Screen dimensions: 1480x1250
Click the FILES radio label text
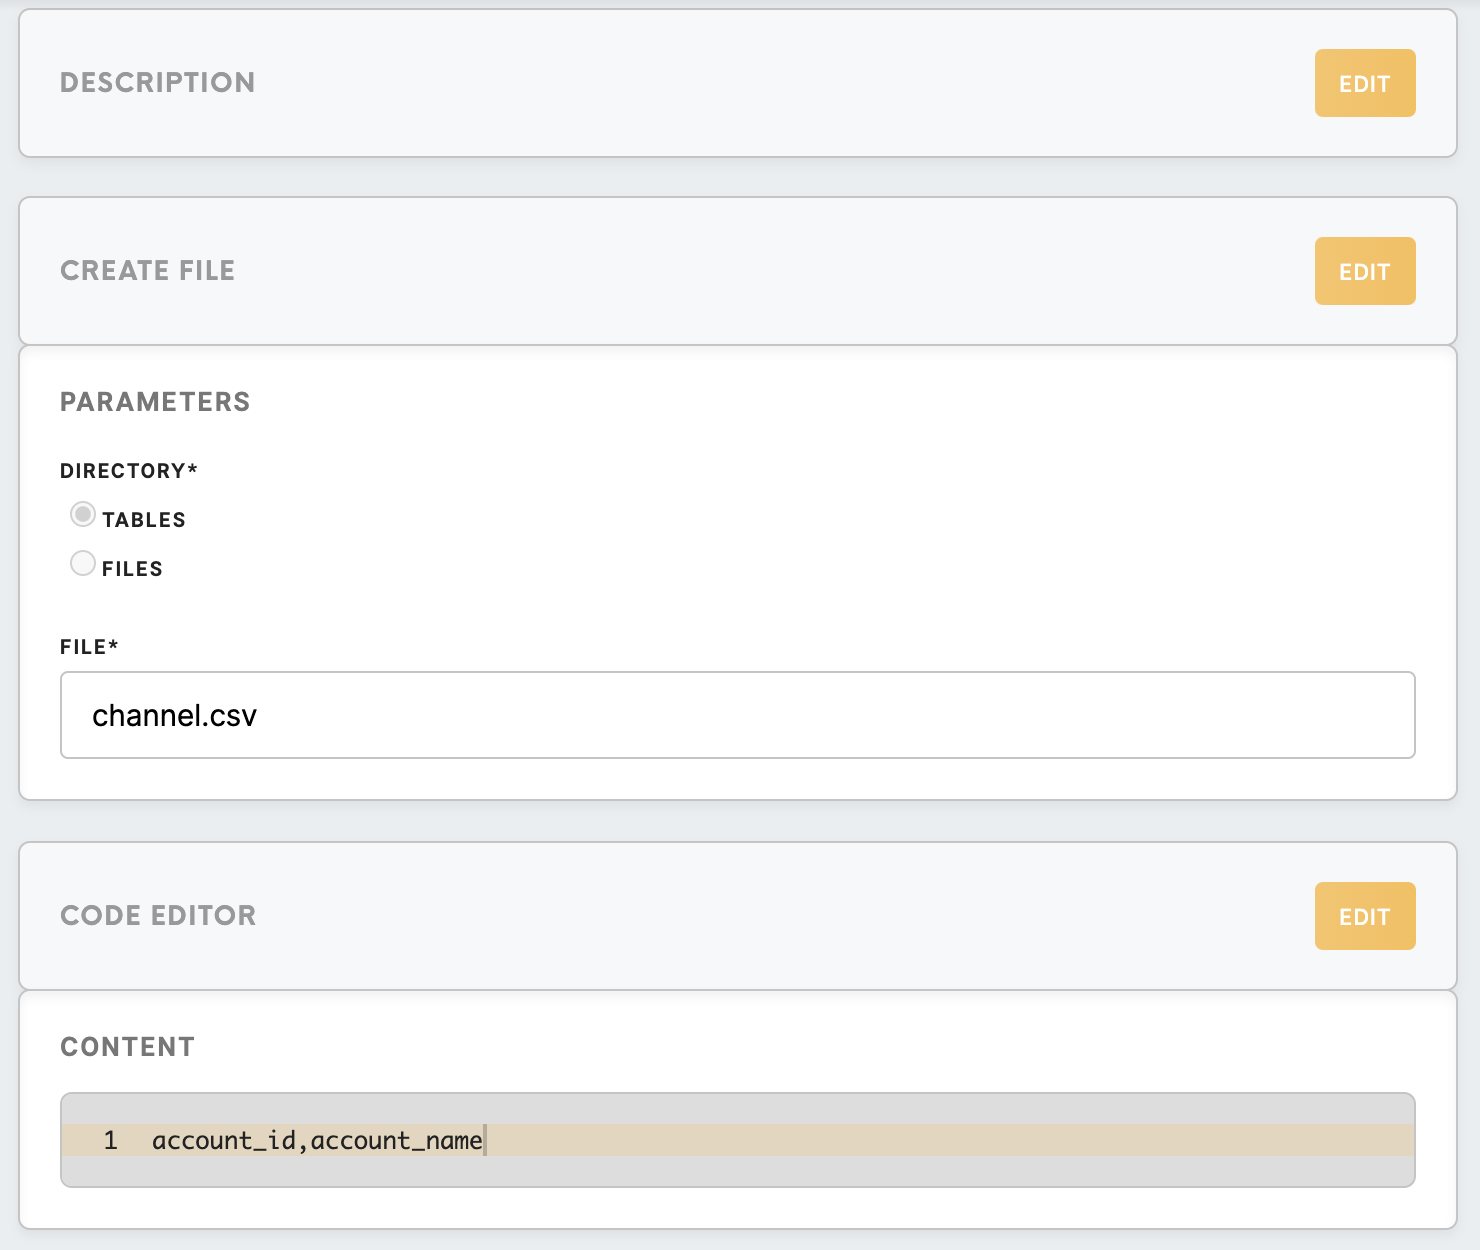pyautogui.click(x=132, y=569)
